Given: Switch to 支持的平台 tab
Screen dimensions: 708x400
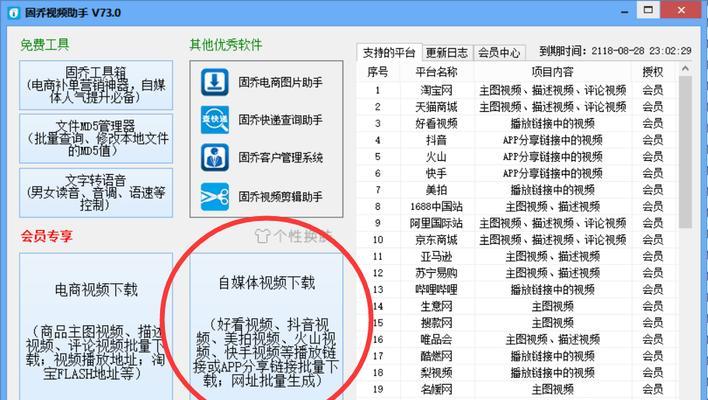Looking at the screenshot, I should click(x=389, y=53).
